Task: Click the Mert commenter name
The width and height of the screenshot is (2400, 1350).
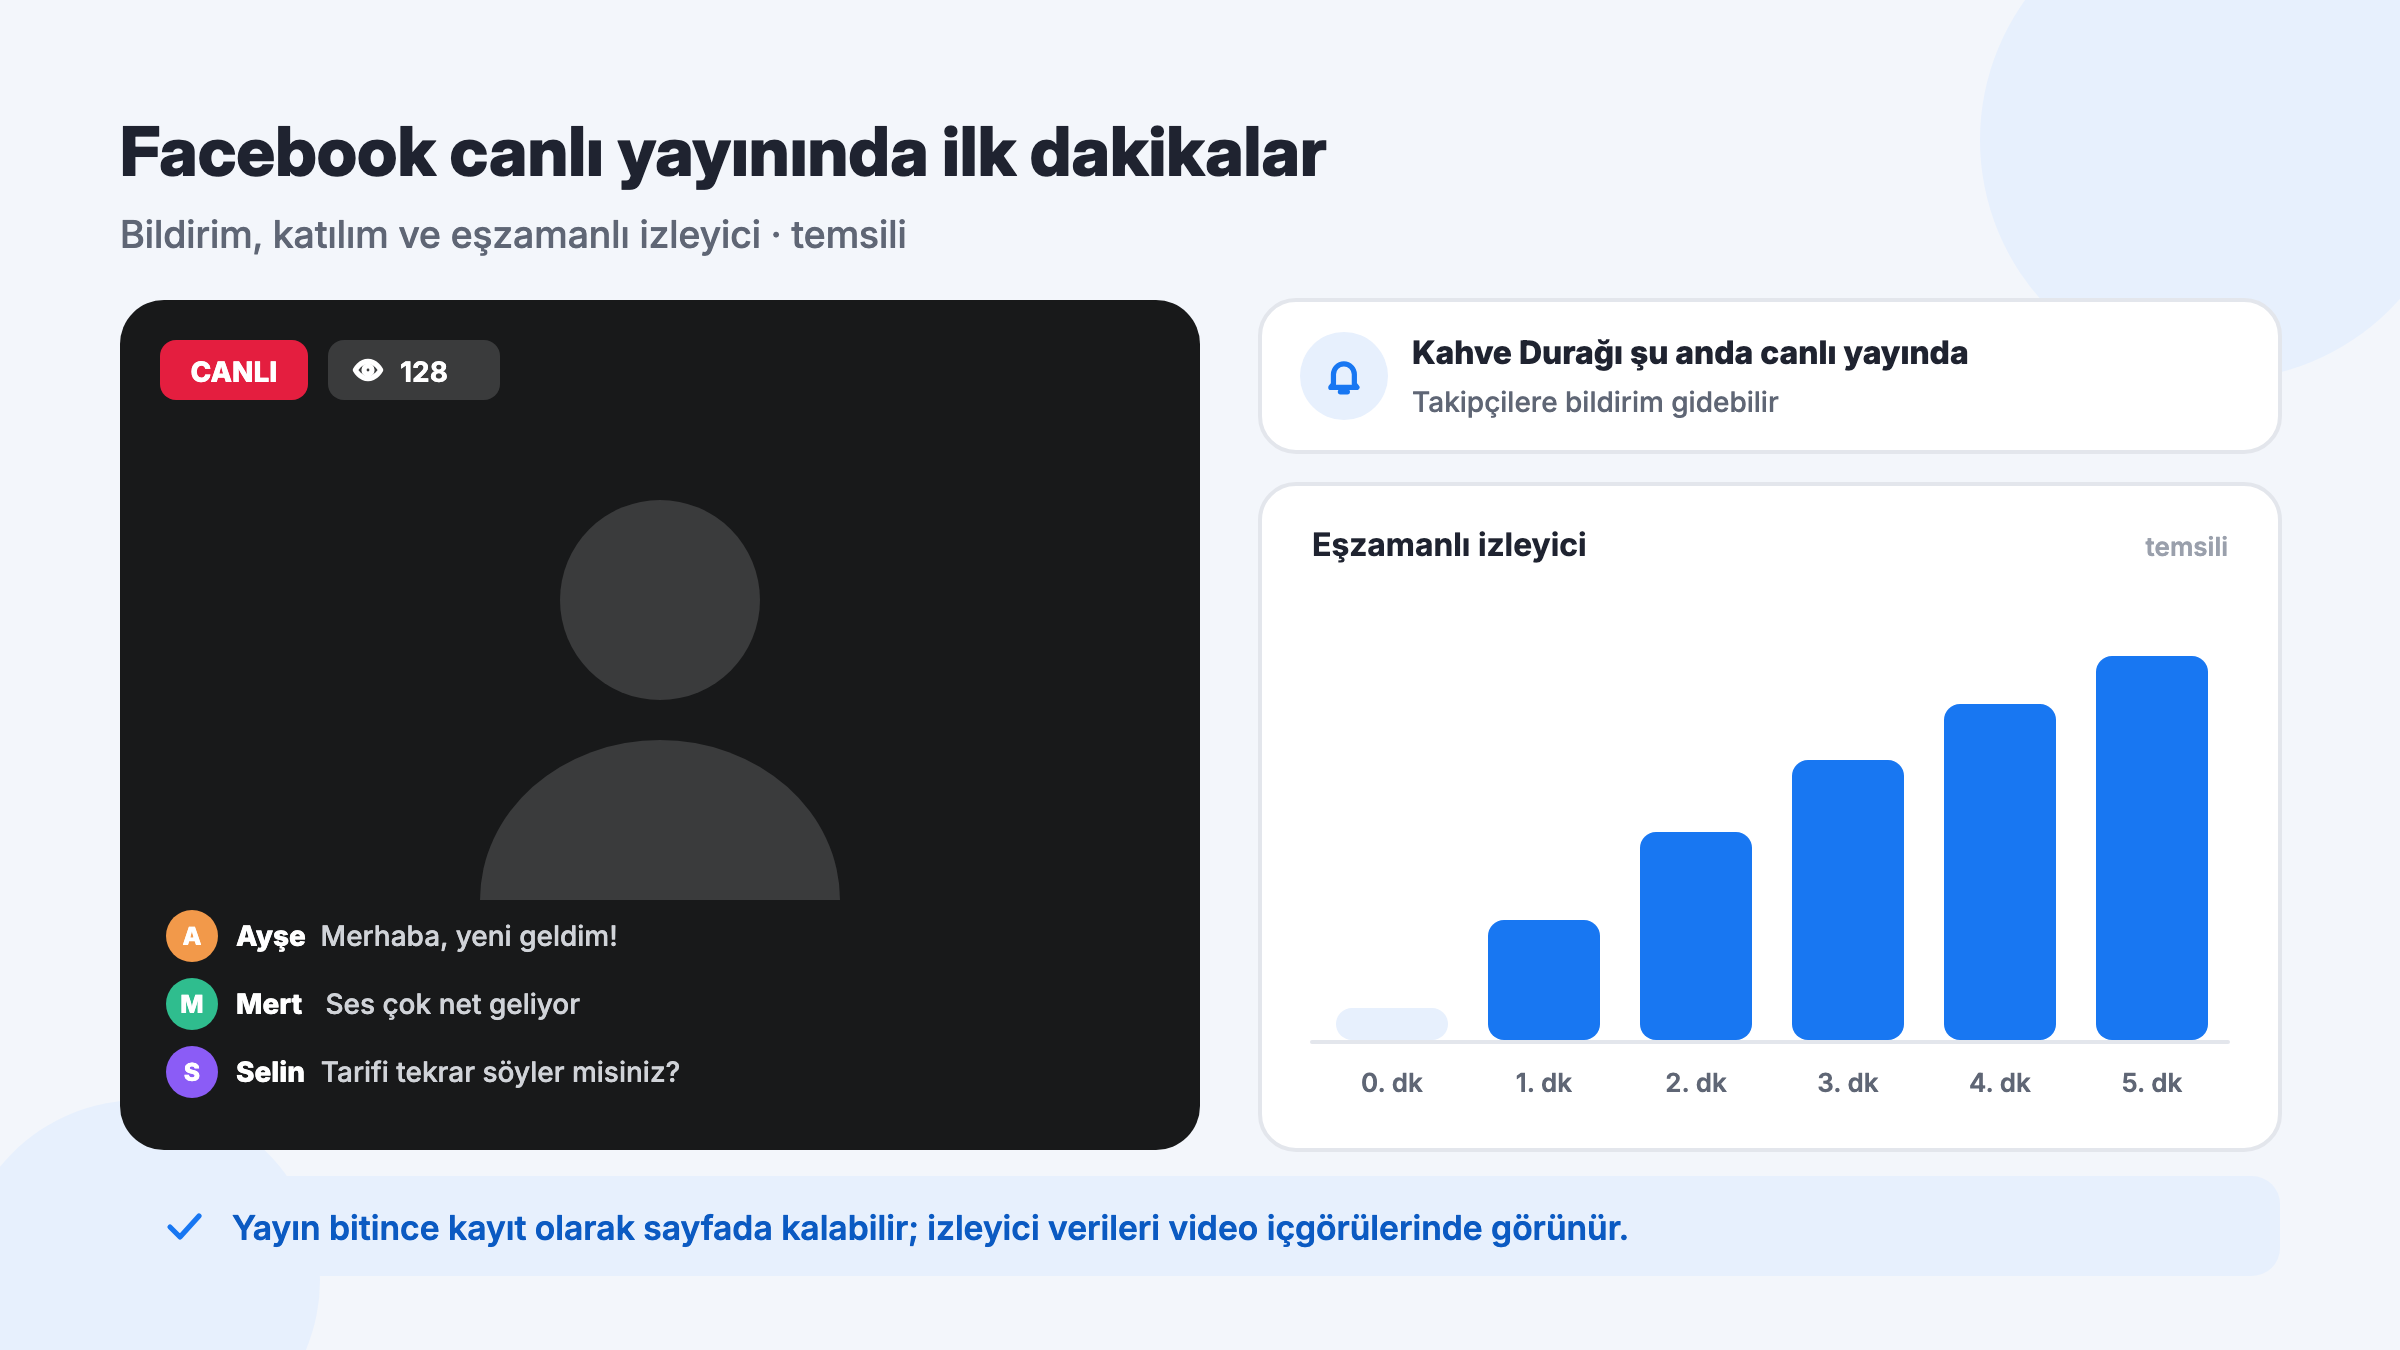Action: (x=269, y=1004)
